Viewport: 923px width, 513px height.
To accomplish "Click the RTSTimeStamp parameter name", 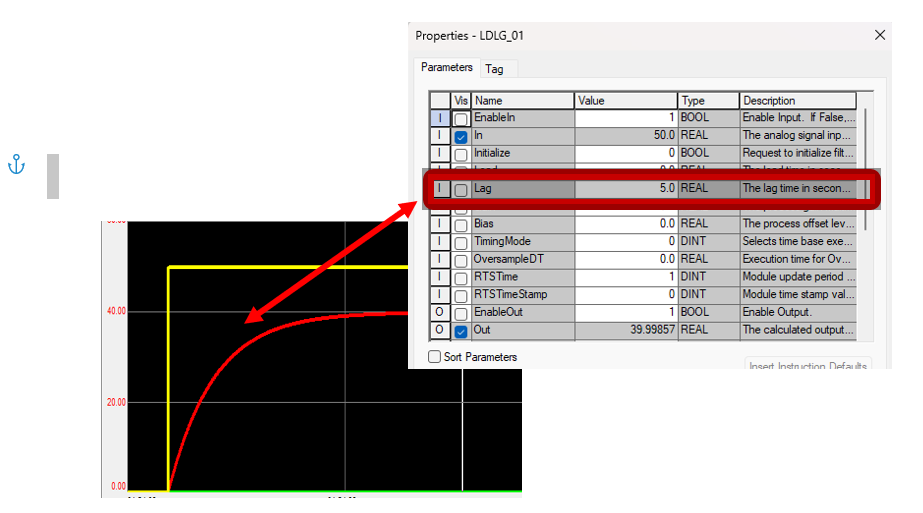I will (x=510, y=294).
